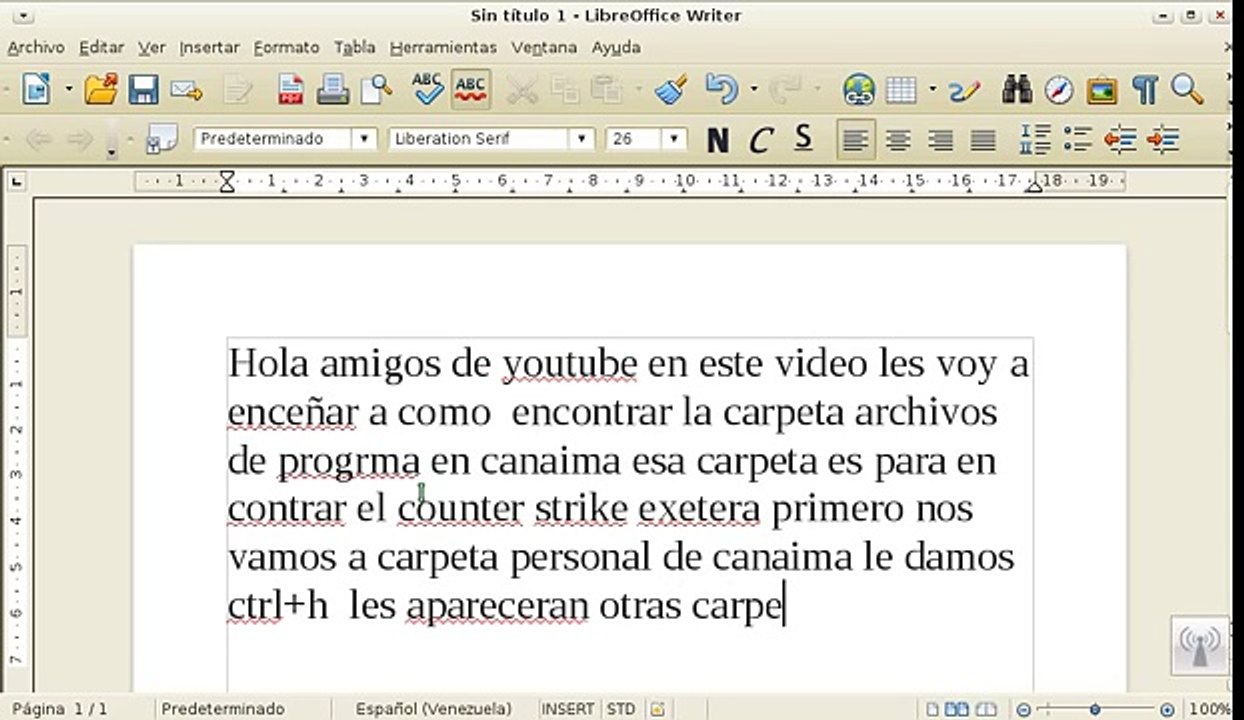Click wireless broadcast icon at bottom right

coord(1200,646)
